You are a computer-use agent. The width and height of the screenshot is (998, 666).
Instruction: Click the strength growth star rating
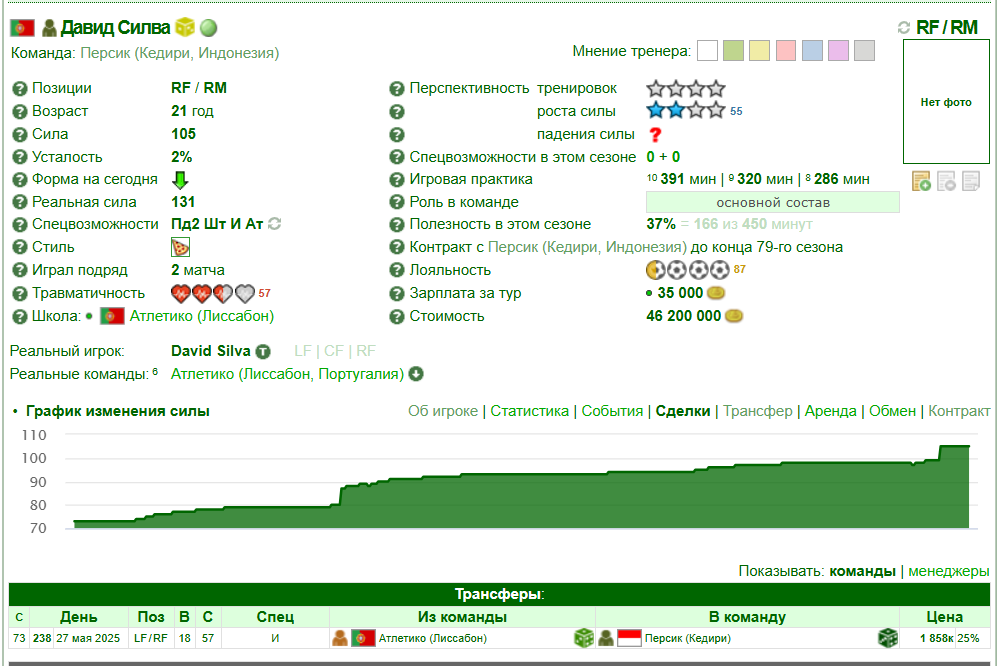pos(685,111)
